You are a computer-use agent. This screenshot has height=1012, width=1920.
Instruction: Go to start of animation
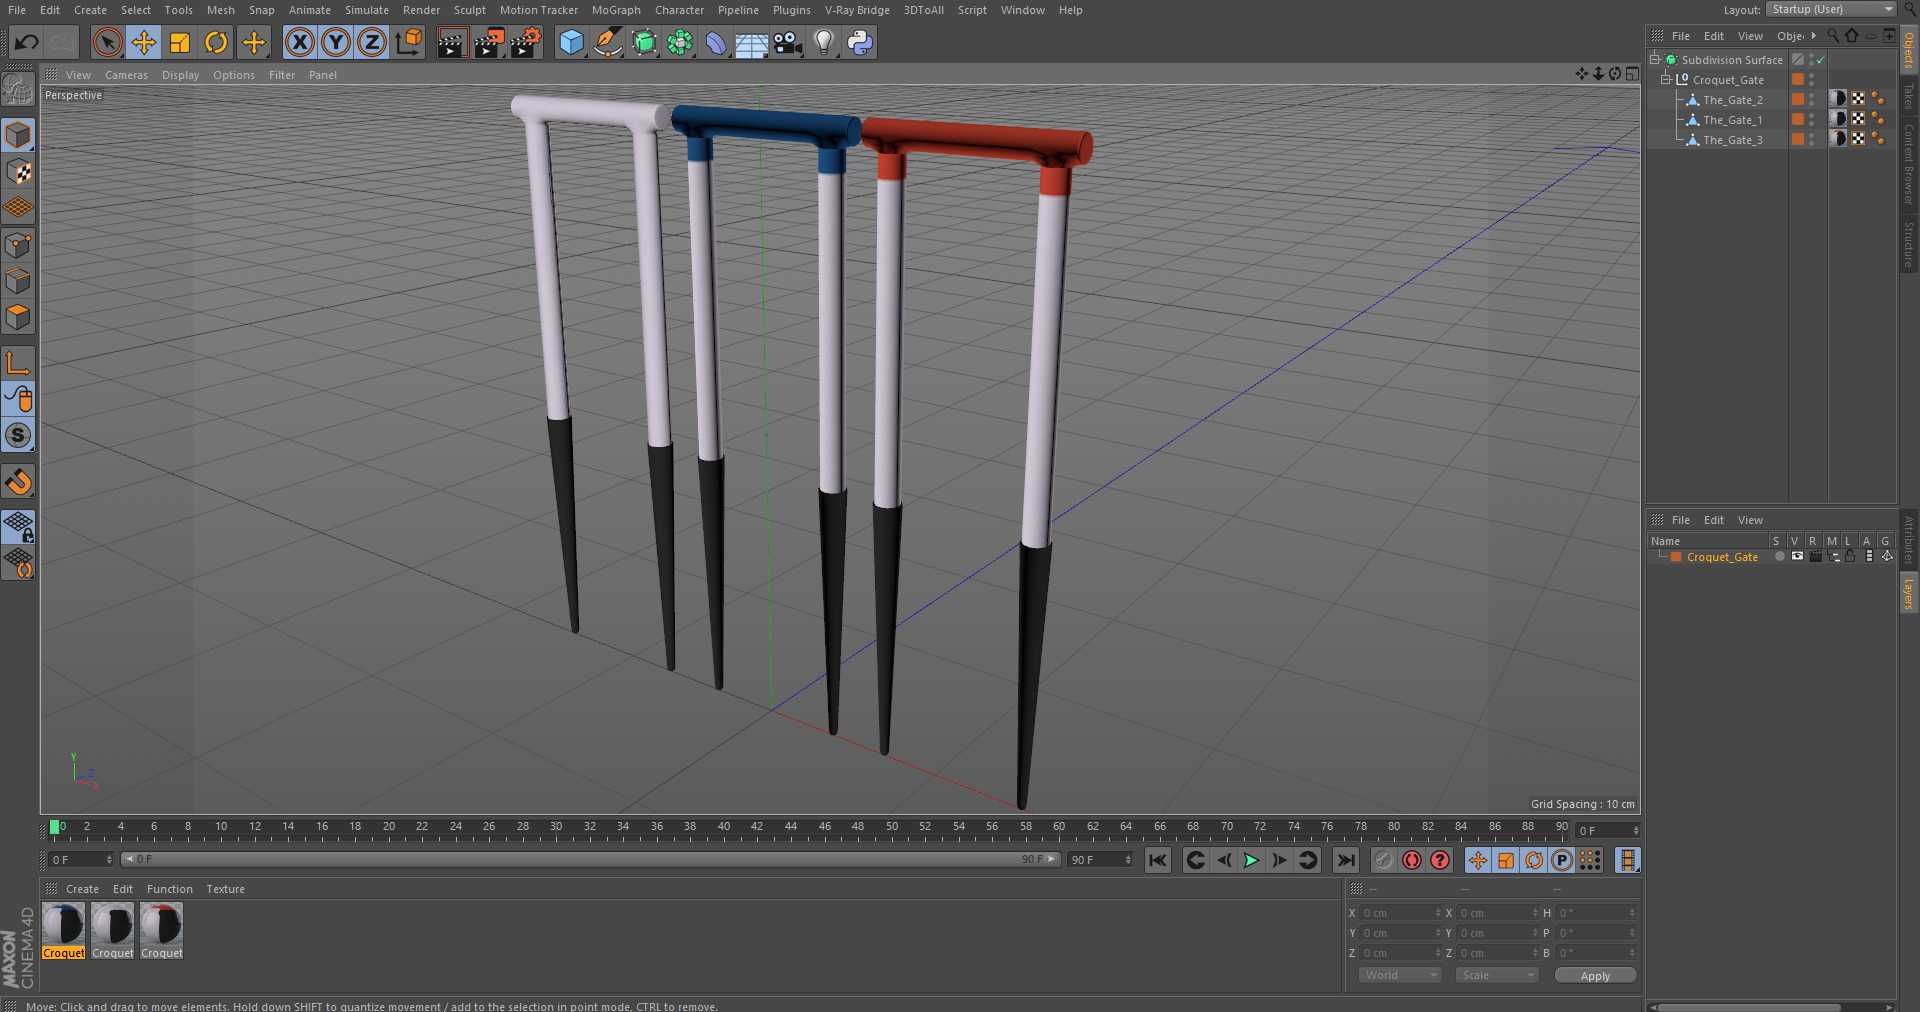1158,860
